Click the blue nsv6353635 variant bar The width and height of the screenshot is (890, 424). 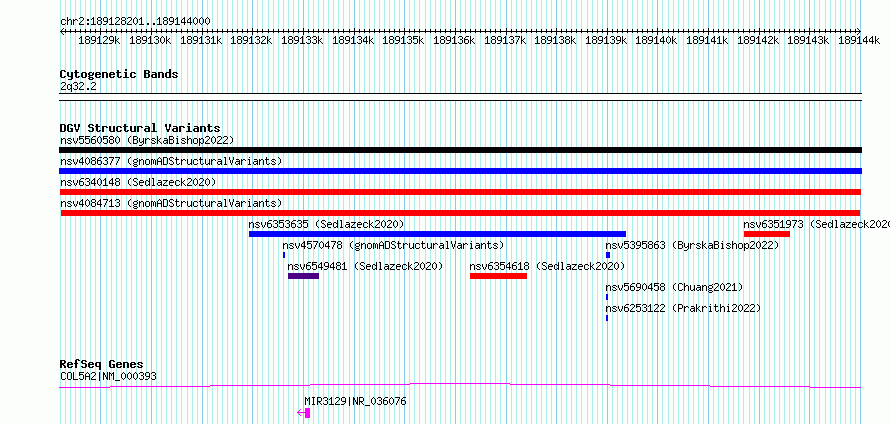click(x=437, y=234)
